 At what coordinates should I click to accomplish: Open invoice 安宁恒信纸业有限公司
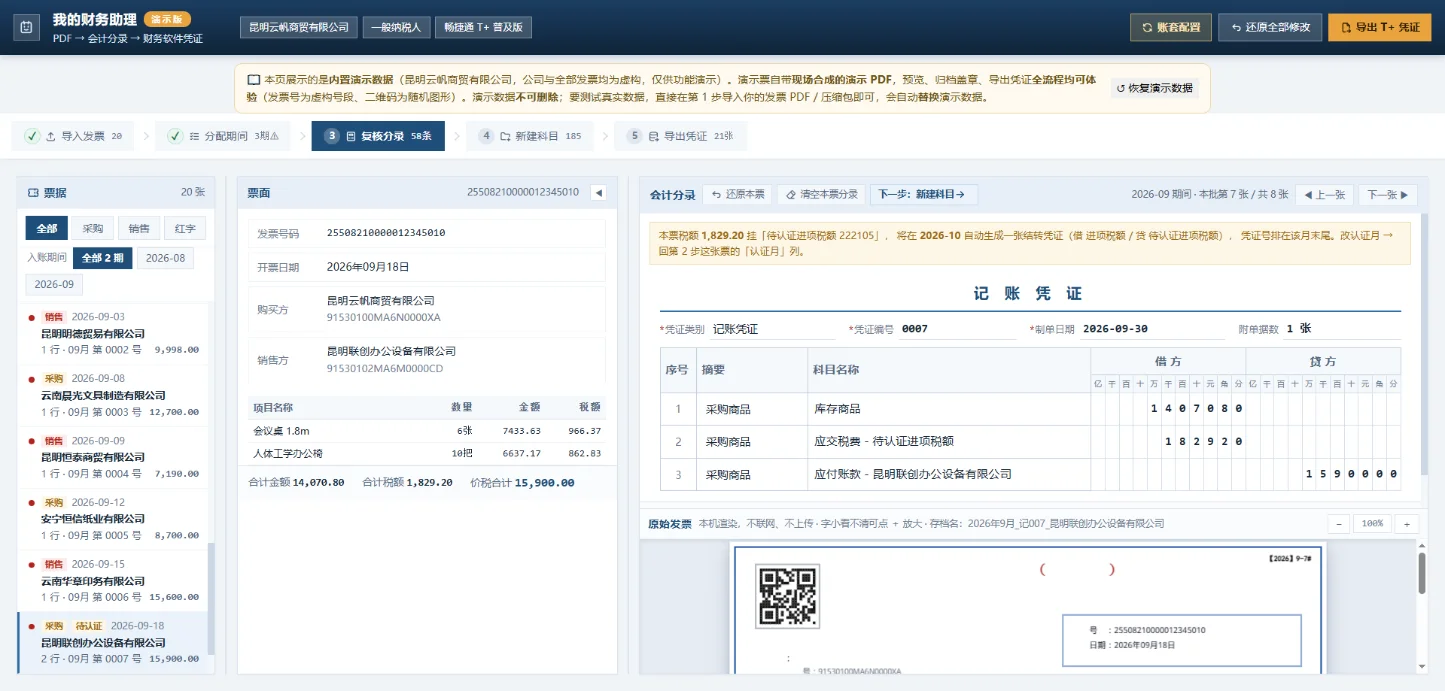point(112,519)
